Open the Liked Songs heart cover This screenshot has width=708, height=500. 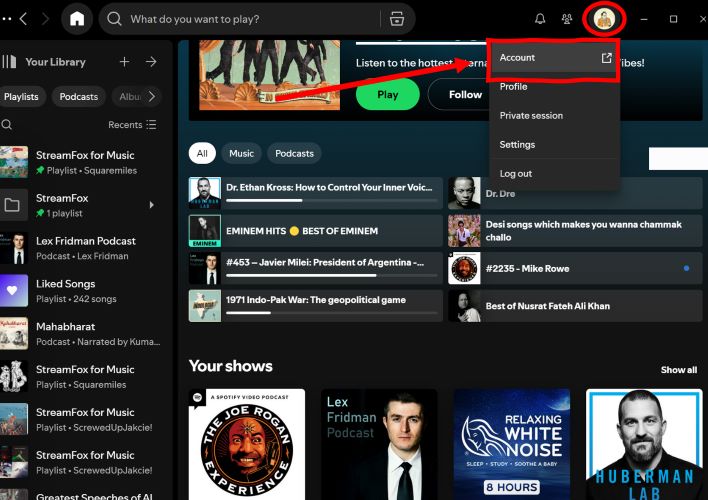13,291
